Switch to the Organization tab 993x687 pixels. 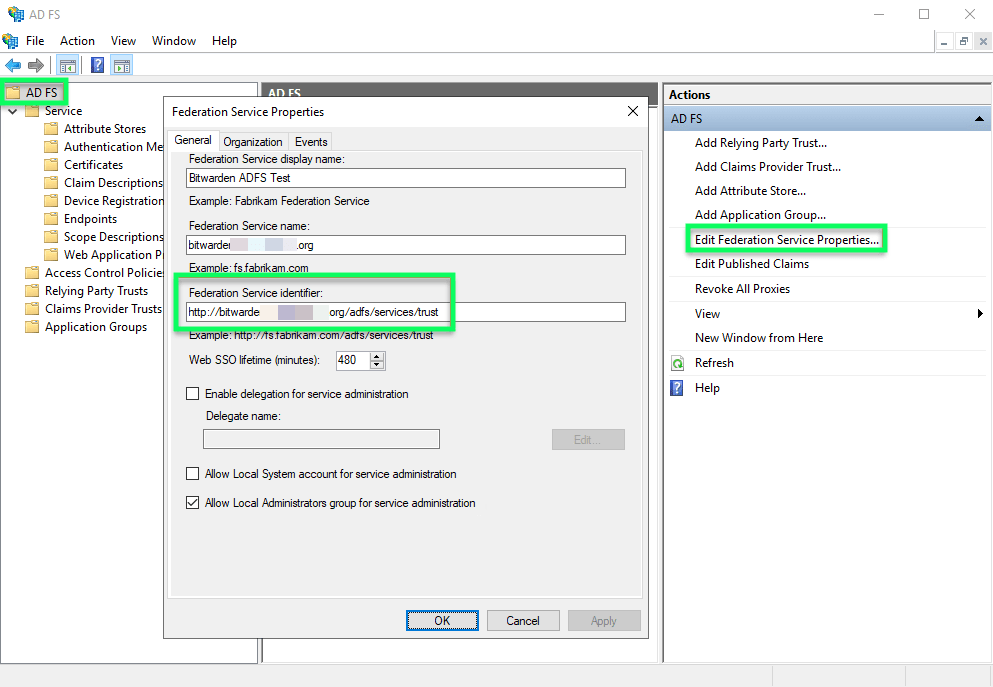253,141
